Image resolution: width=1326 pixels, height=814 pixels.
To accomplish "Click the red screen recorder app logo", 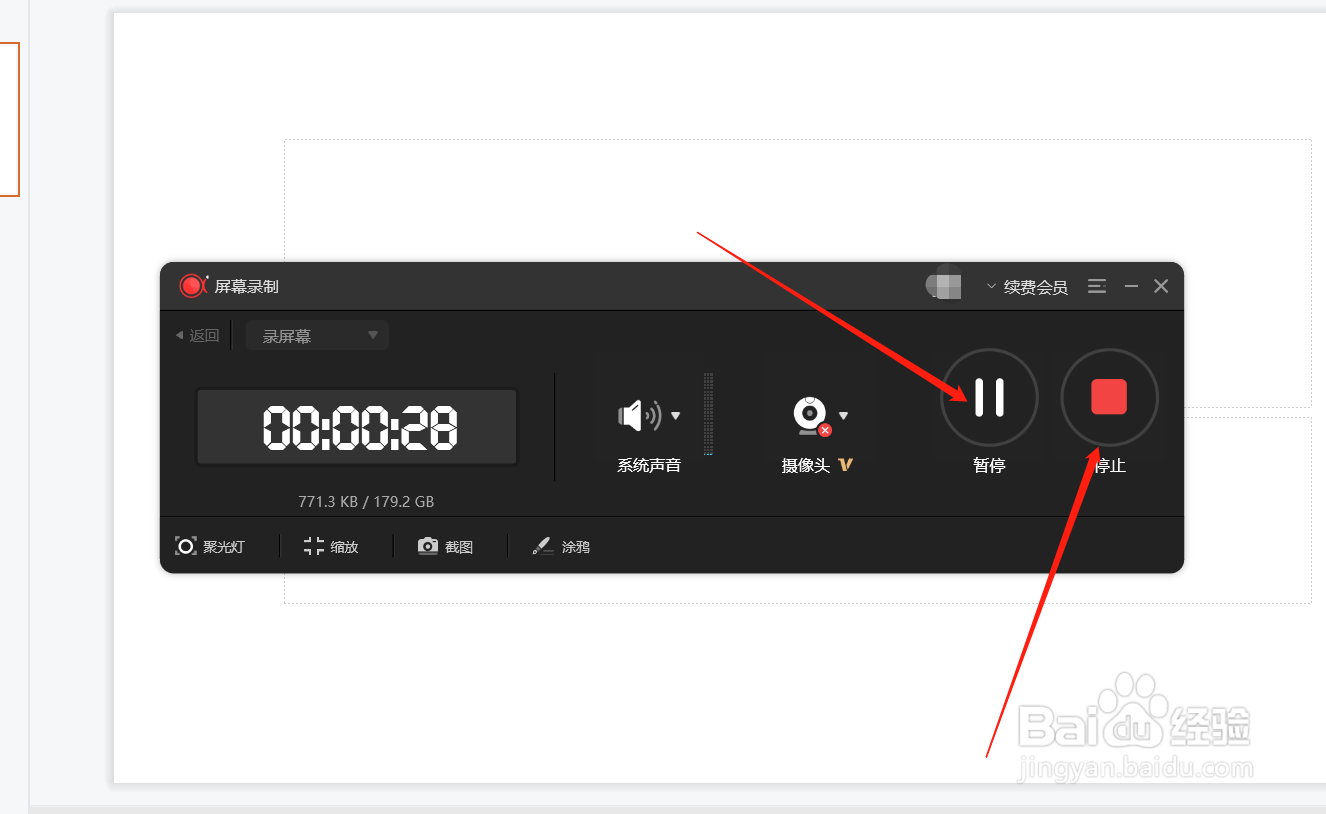I will [193, 286].
